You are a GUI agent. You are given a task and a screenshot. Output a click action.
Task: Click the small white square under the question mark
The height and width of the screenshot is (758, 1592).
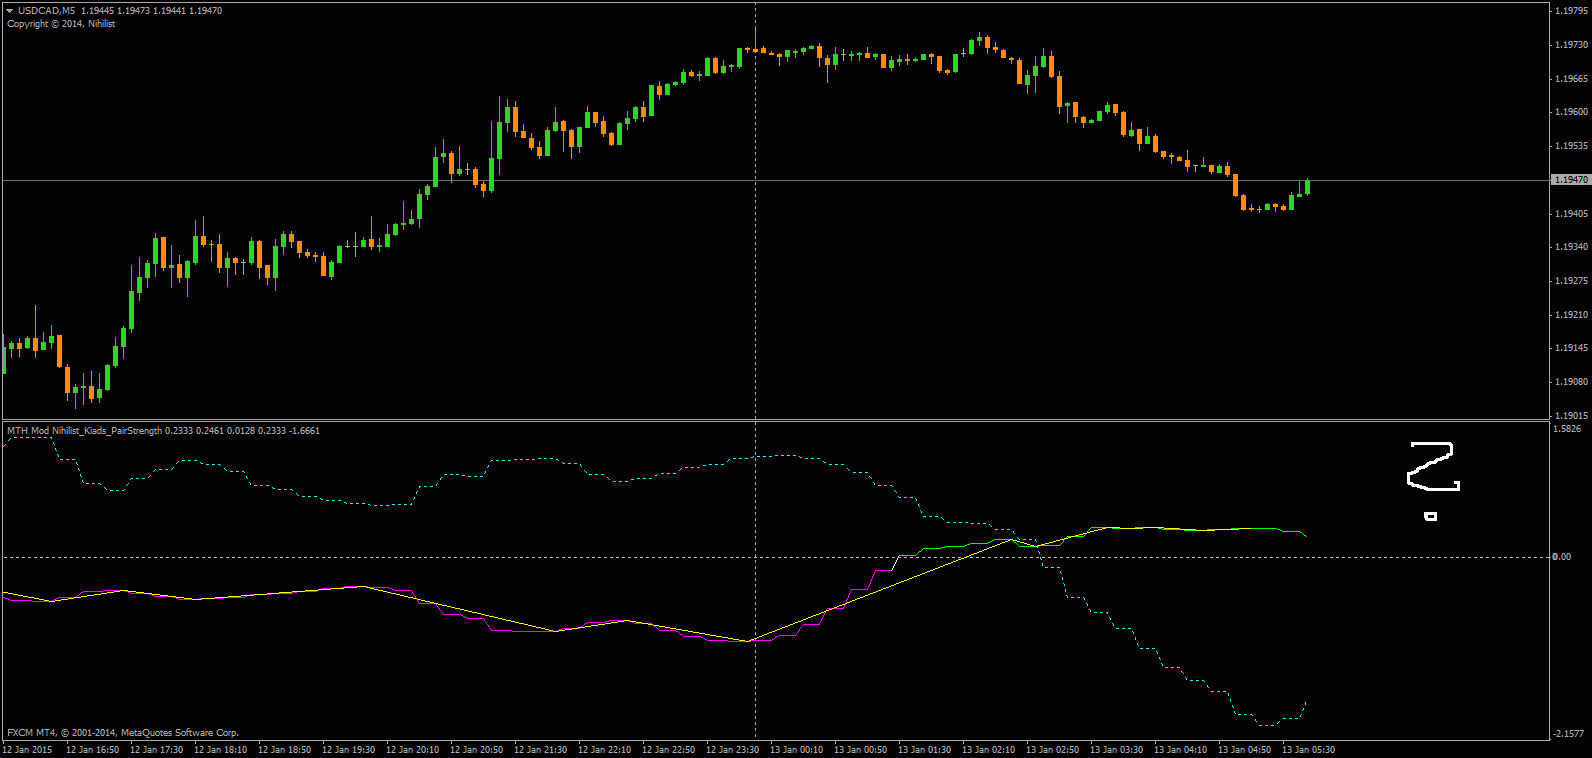(x=1431, y=516)
